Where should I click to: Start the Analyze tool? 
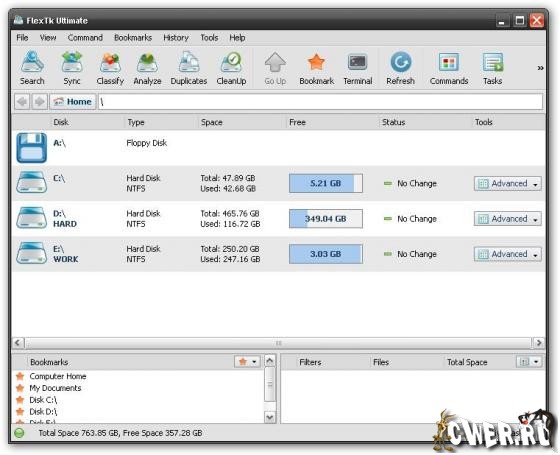pyautogui.click(x=147, y=68)
